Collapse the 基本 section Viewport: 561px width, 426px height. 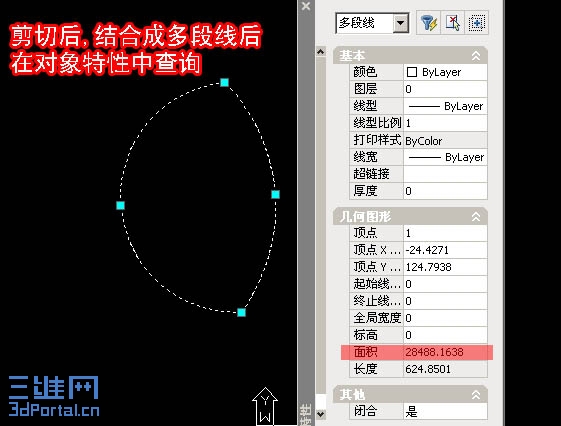click(476, 56)
